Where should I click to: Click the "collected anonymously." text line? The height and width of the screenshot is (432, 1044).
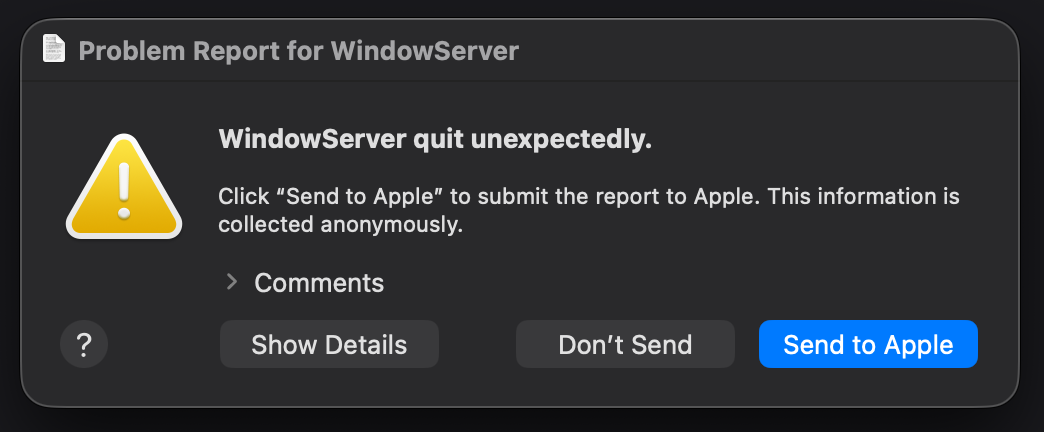click(x=340, y=225)
